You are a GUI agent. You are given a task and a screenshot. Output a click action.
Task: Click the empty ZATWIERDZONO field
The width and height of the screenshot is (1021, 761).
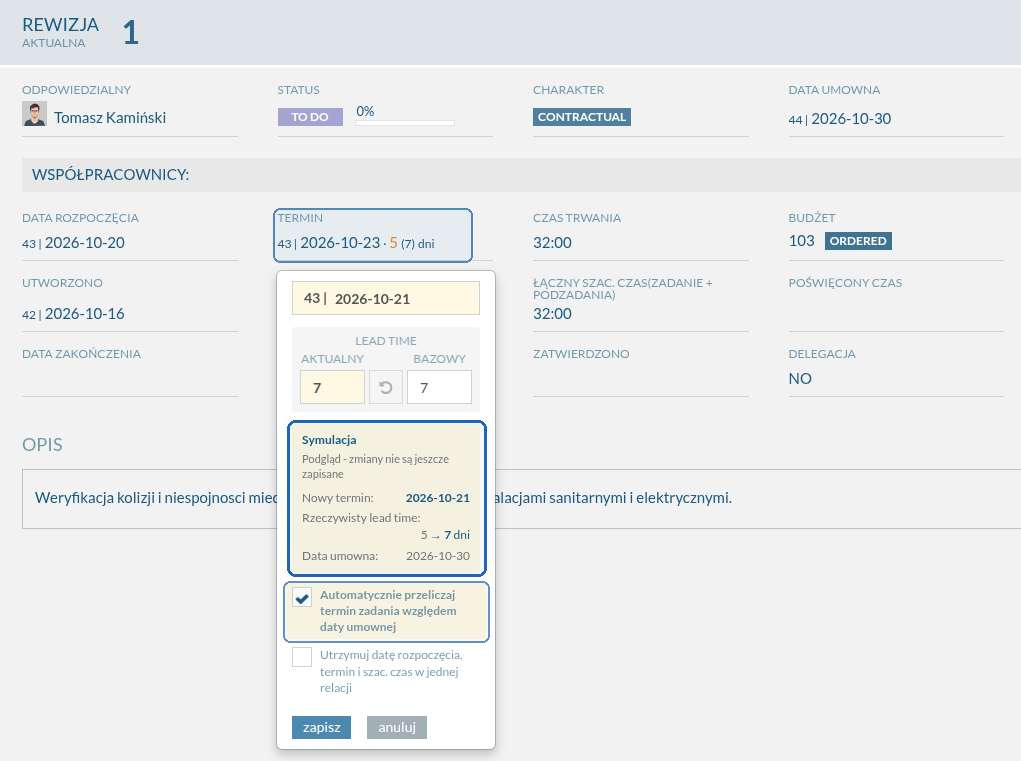coord(641,381)
